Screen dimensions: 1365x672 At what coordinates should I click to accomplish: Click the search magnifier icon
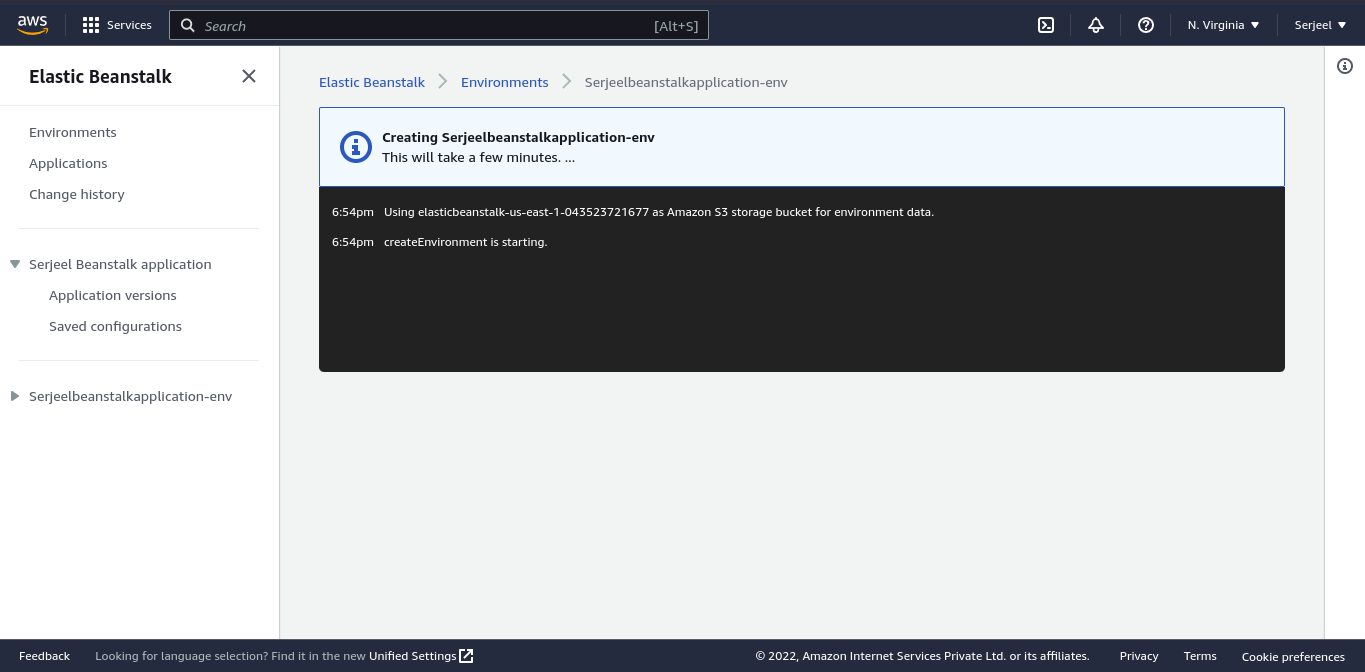tap(187, 26)
